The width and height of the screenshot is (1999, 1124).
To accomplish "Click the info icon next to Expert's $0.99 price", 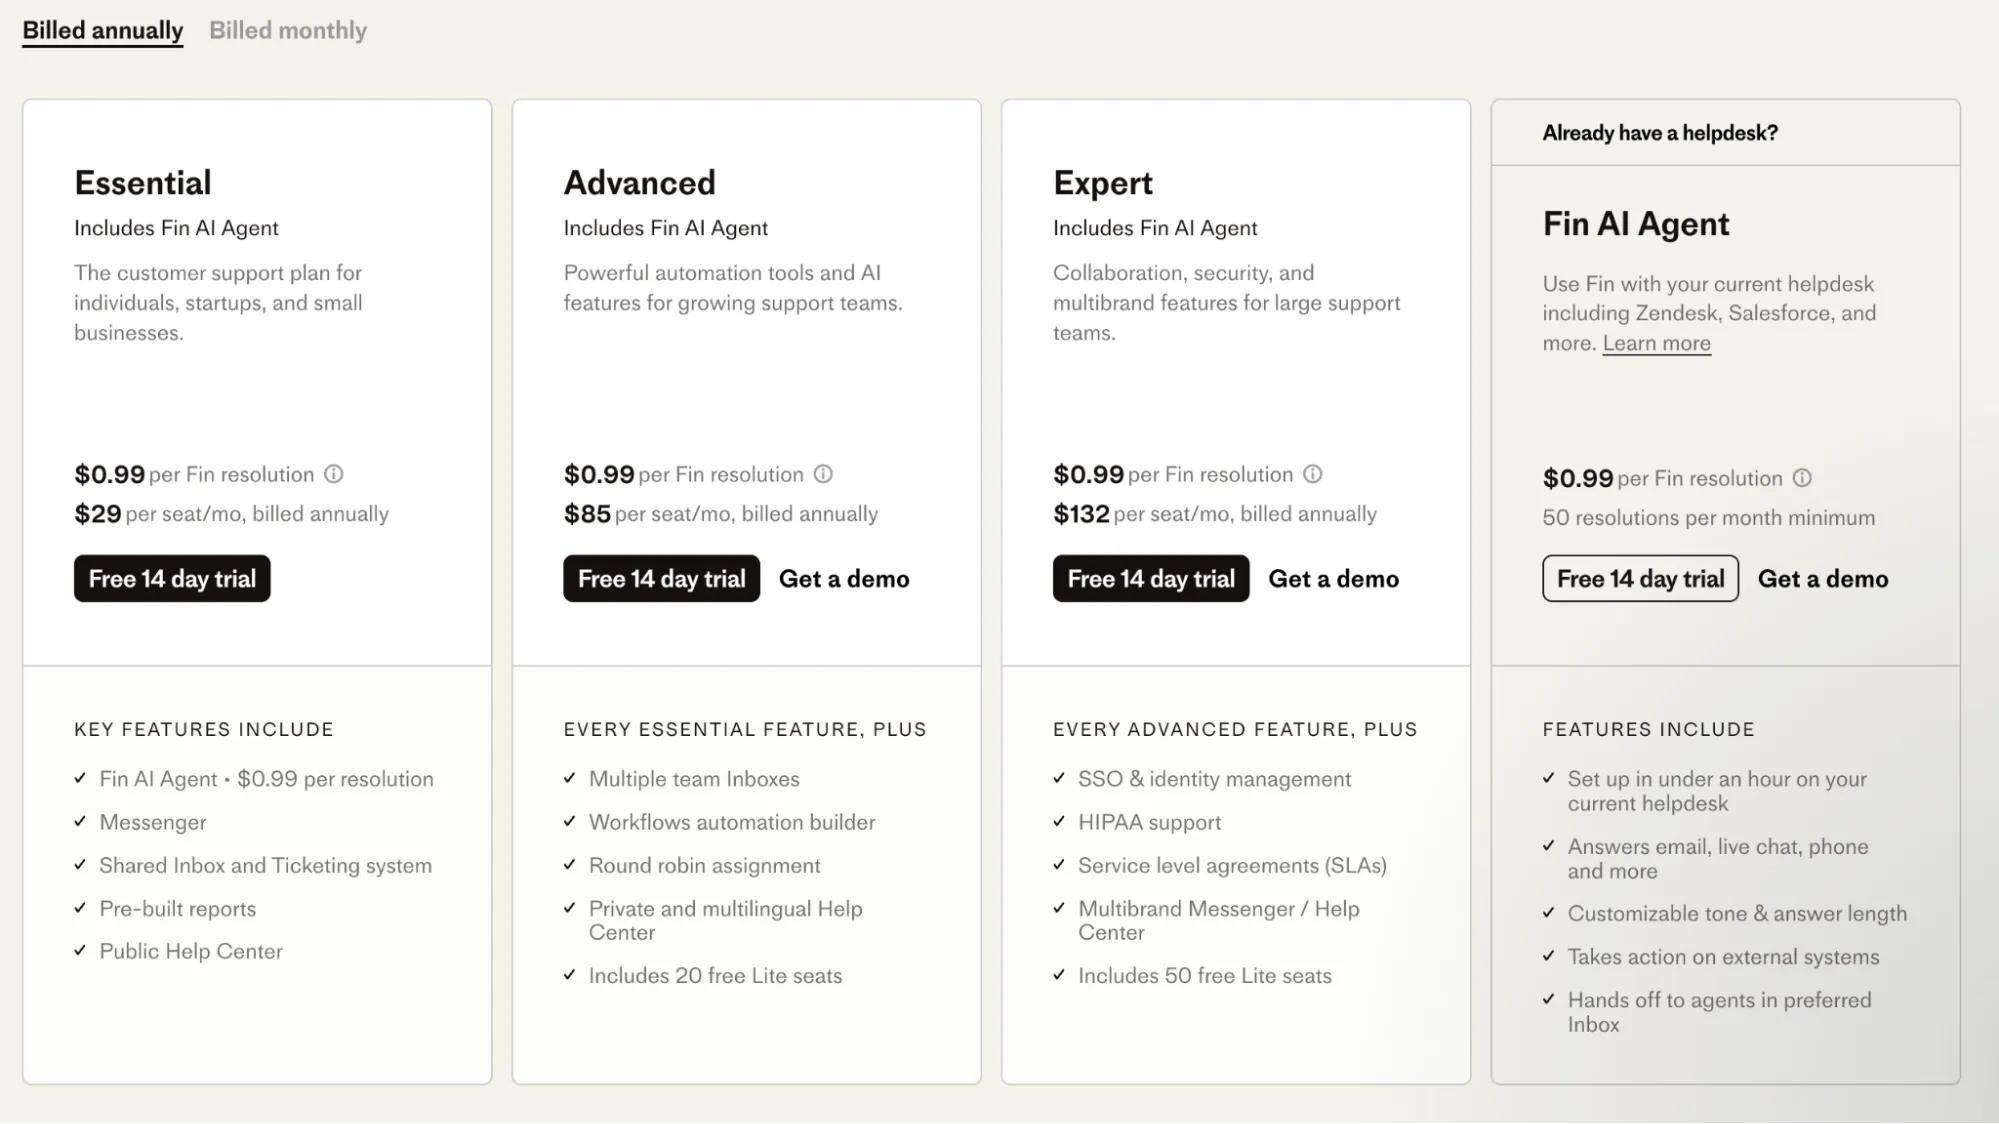I will click(1312, 474).
